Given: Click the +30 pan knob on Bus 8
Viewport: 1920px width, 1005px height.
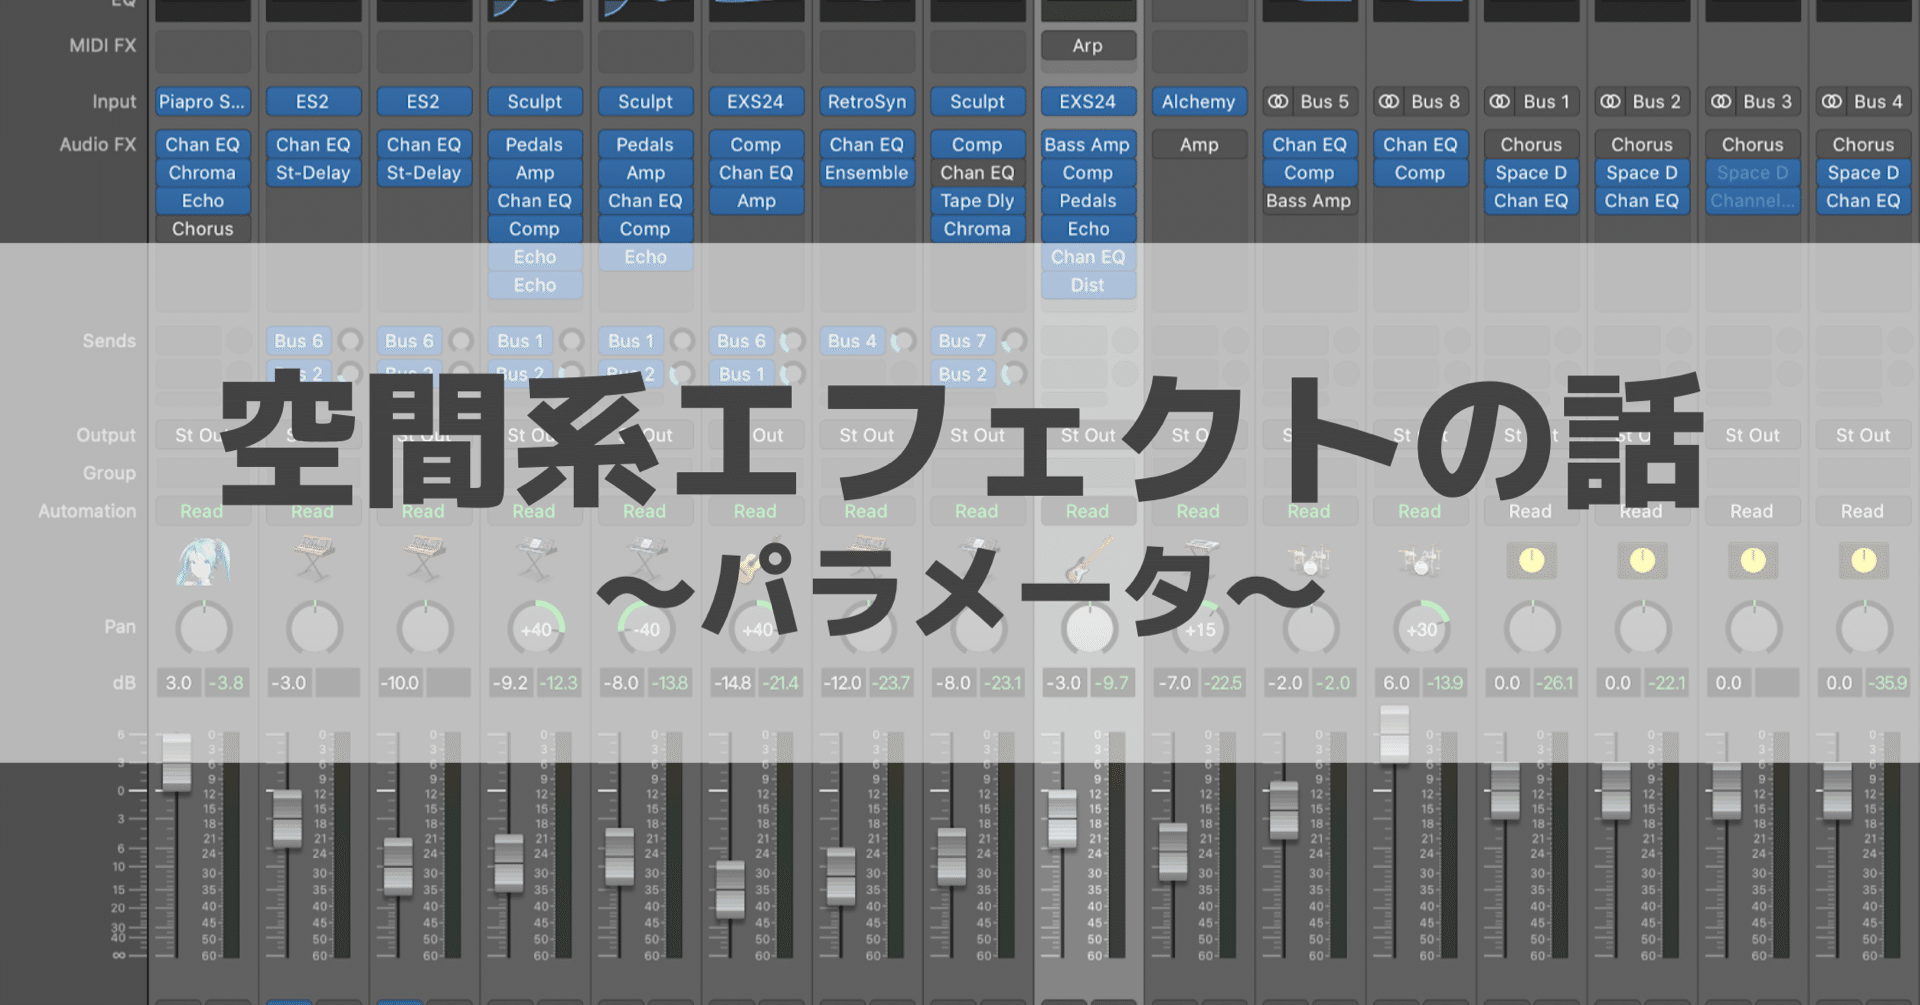Looking at the screenshot, I should point(1421,629).
